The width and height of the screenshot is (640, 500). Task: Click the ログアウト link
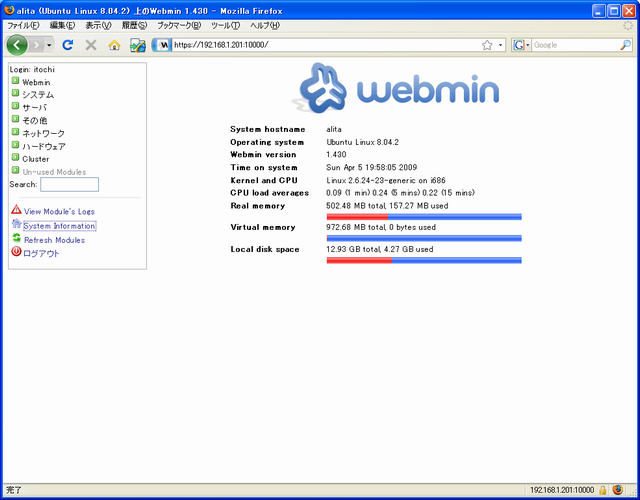pos(41,253)
